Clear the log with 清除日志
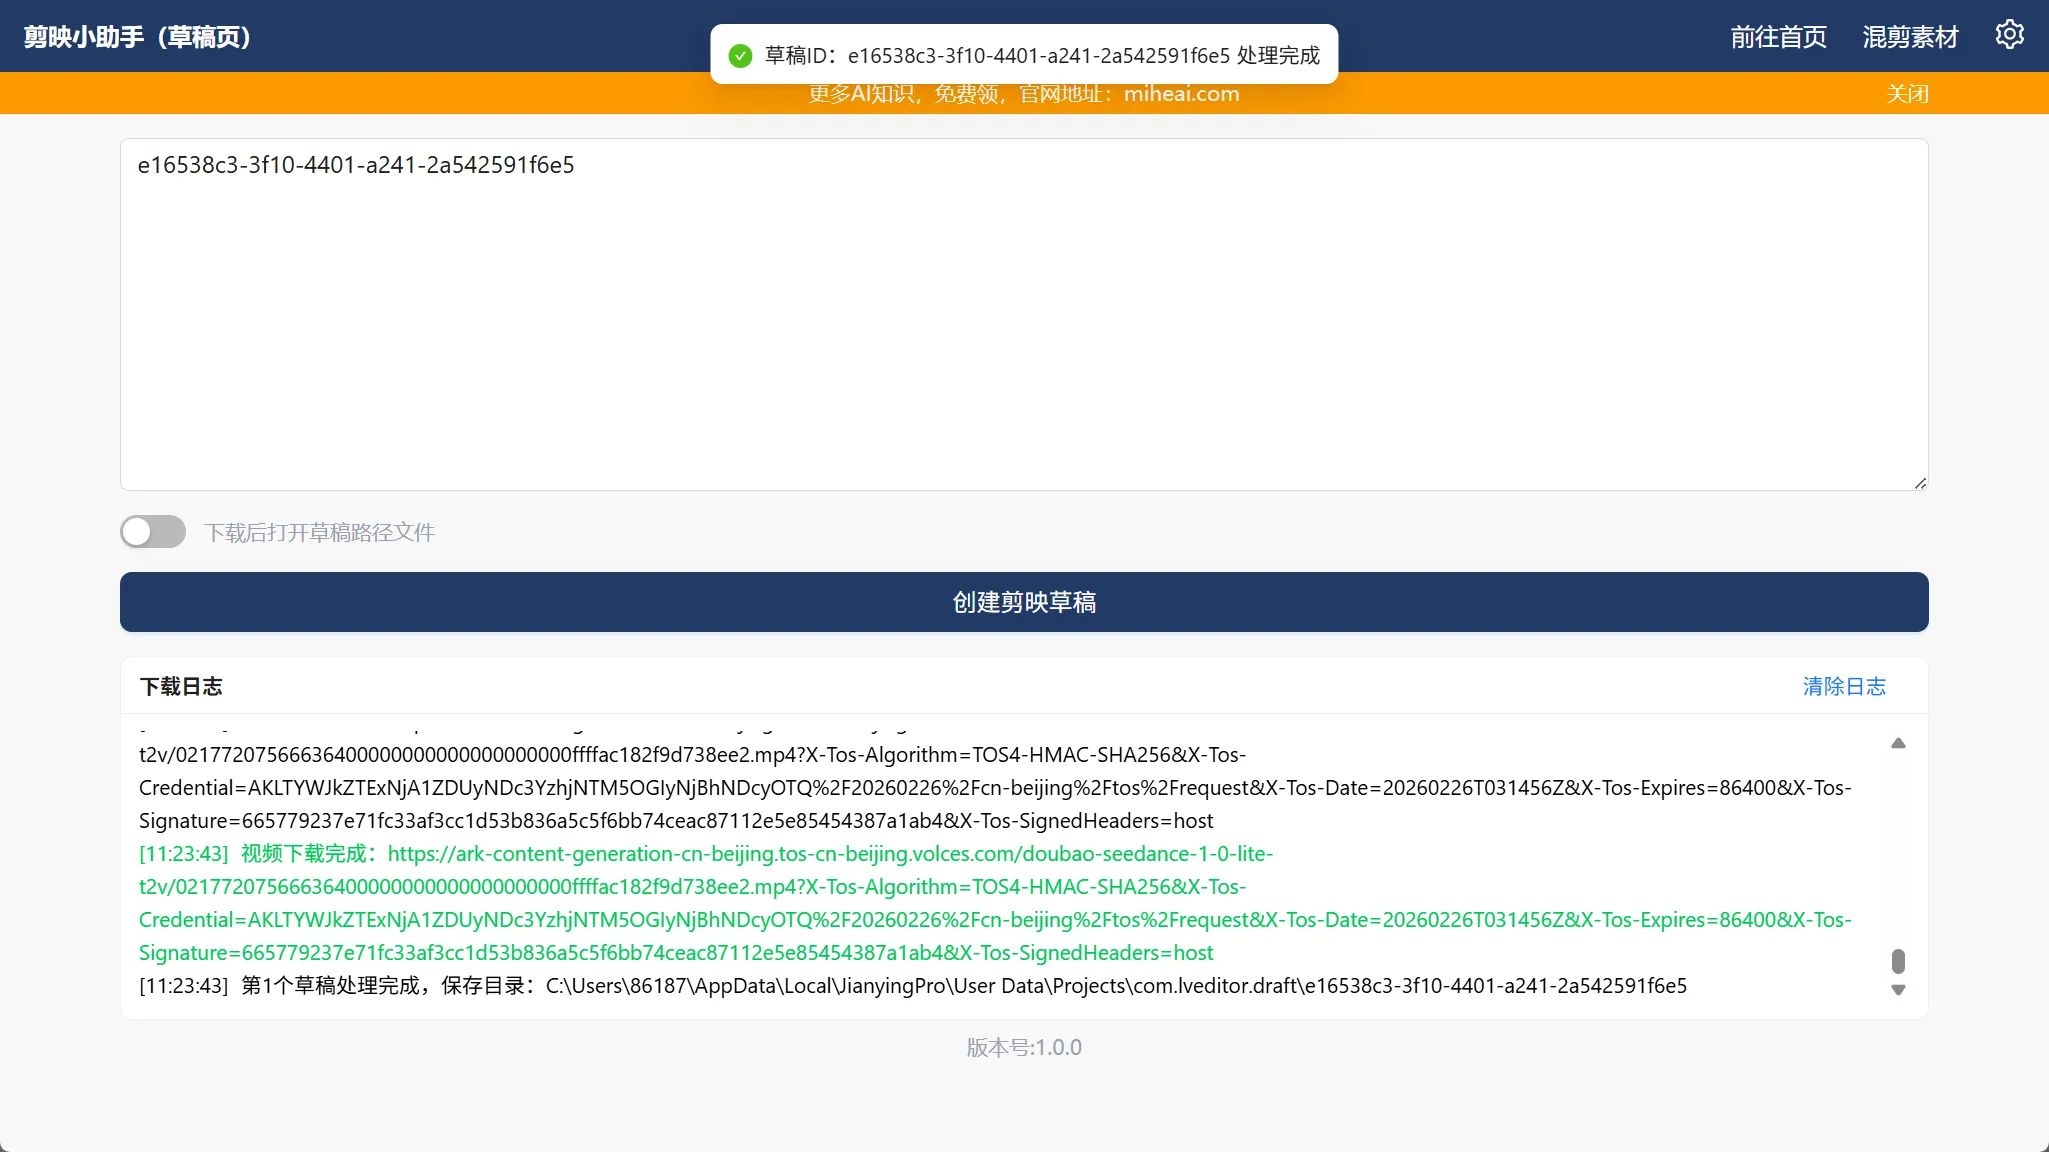 click(x=1844, y=687)
